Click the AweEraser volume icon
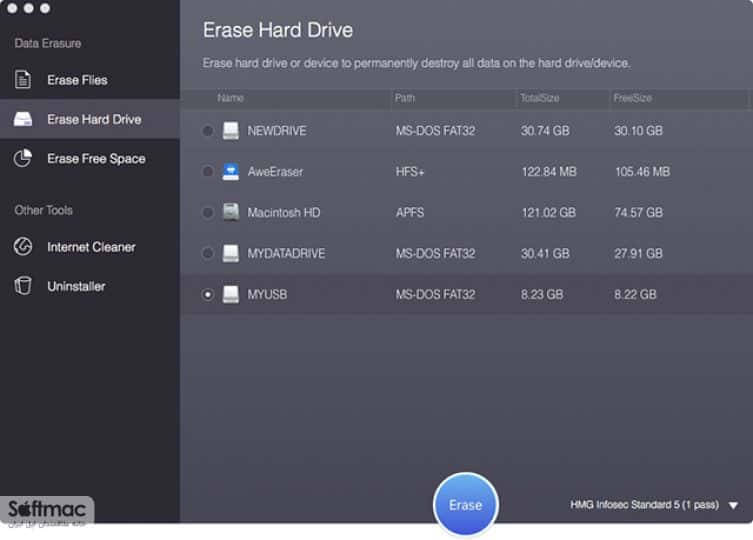 pos(231,172)
